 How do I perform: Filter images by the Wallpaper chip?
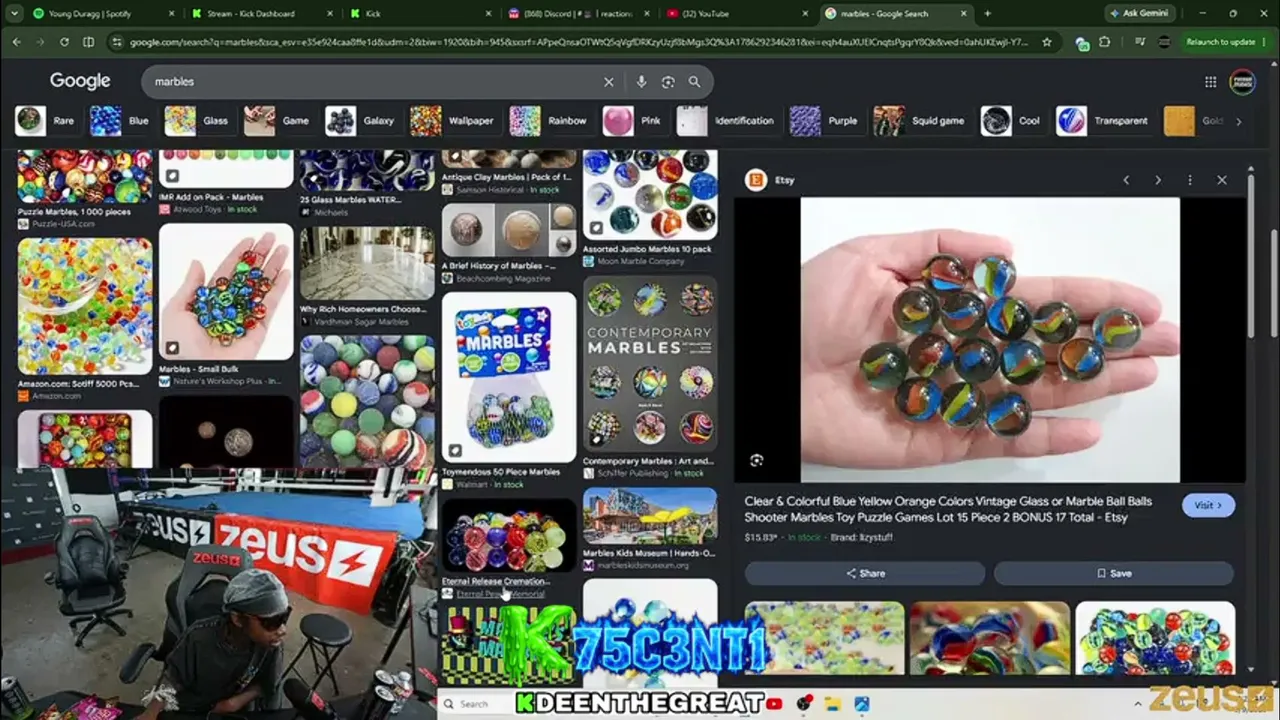click(x=452, y=121)
